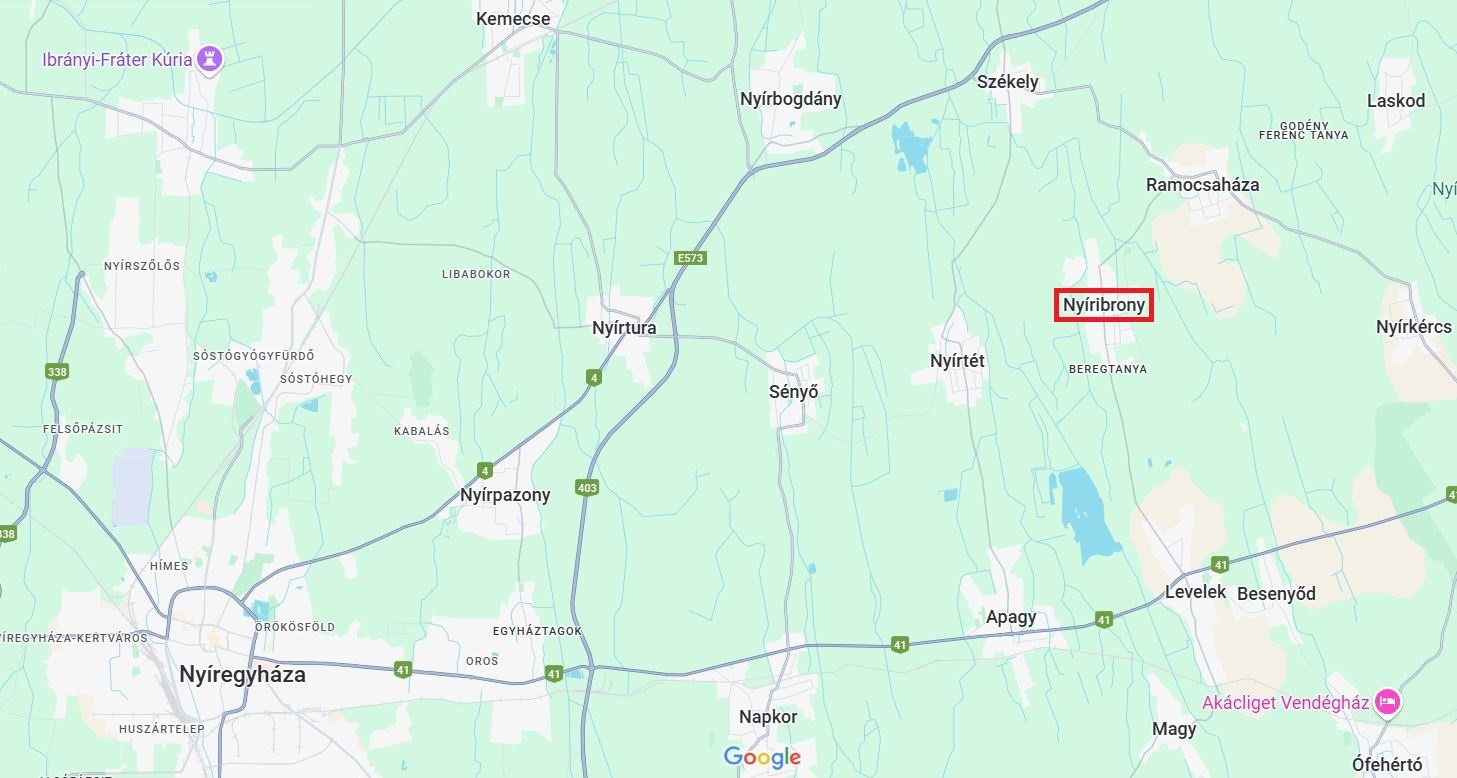The width and height of the screenshot is (1457, 778).
Task: Select the Ramocsaháza village label
Action: [1203, 185]
